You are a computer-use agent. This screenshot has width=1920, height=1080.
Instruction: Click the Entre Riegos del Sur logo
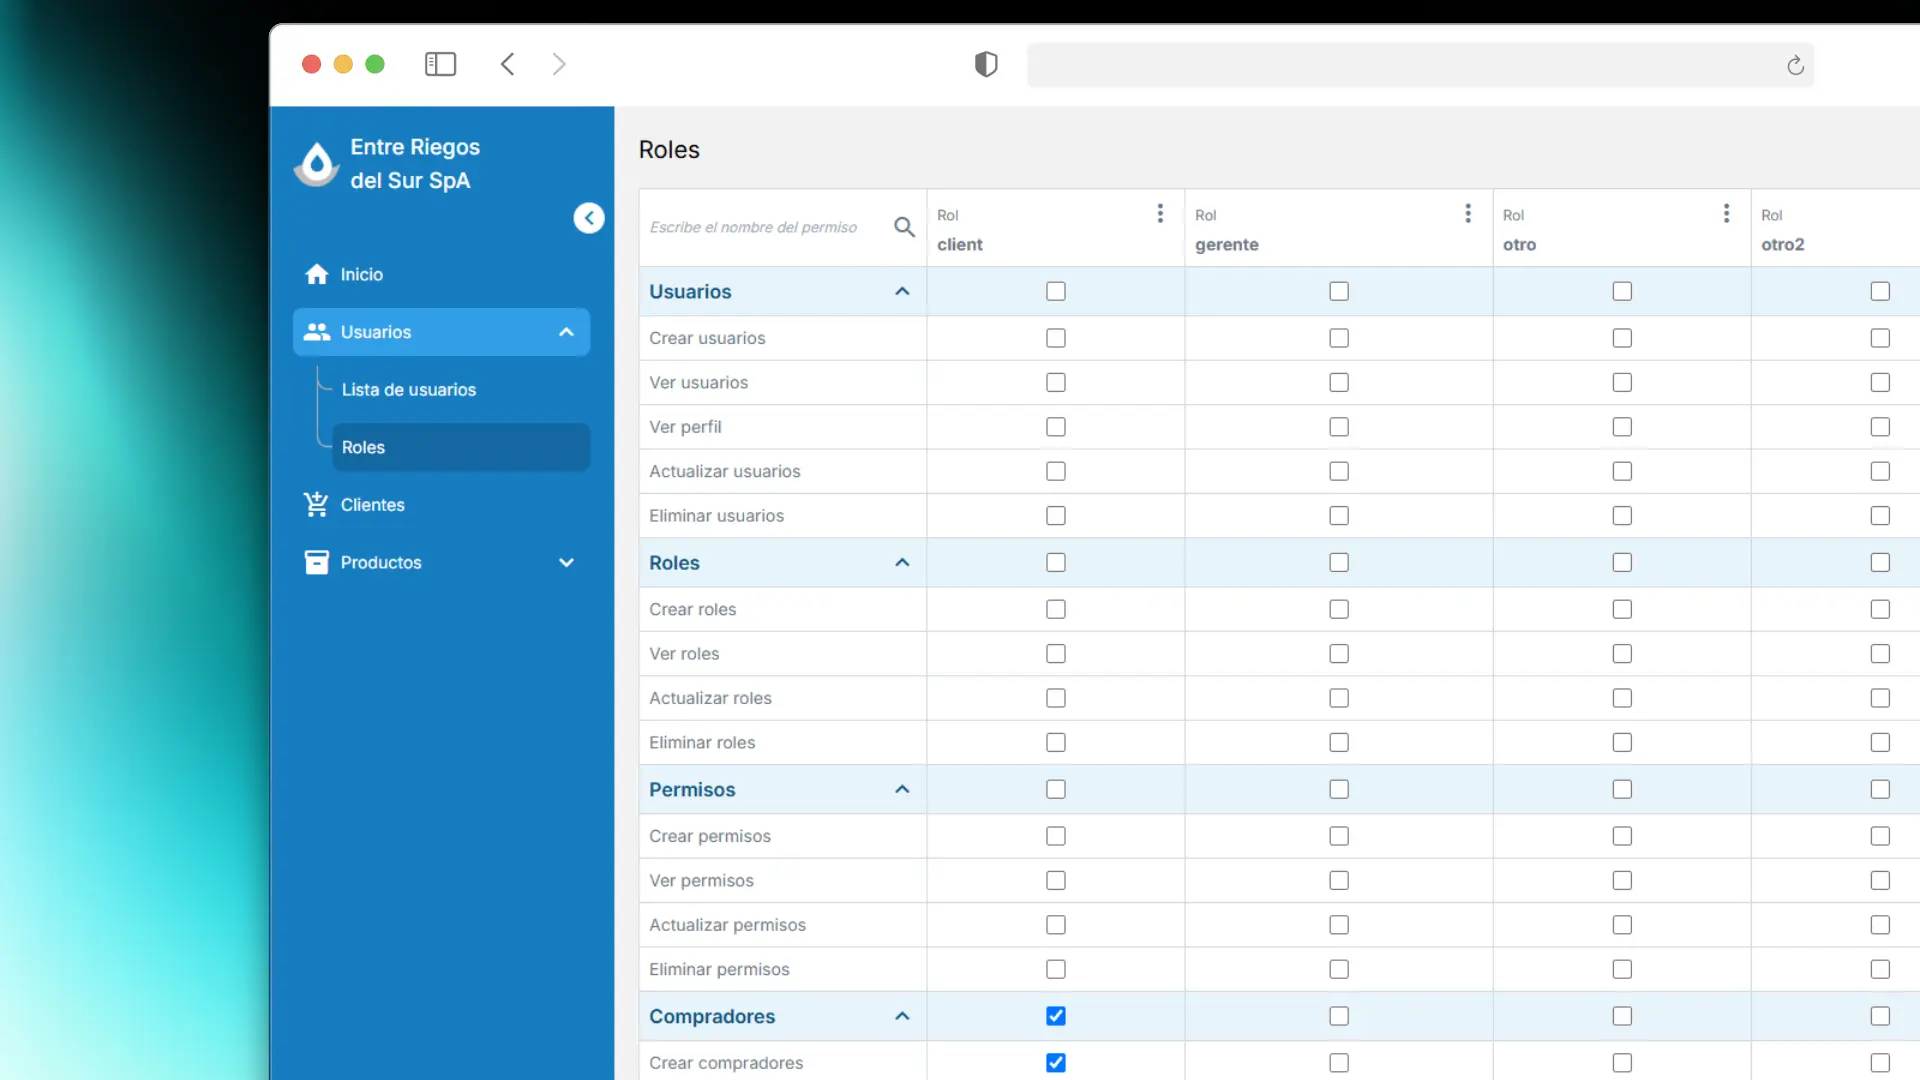tap(317, 163)
